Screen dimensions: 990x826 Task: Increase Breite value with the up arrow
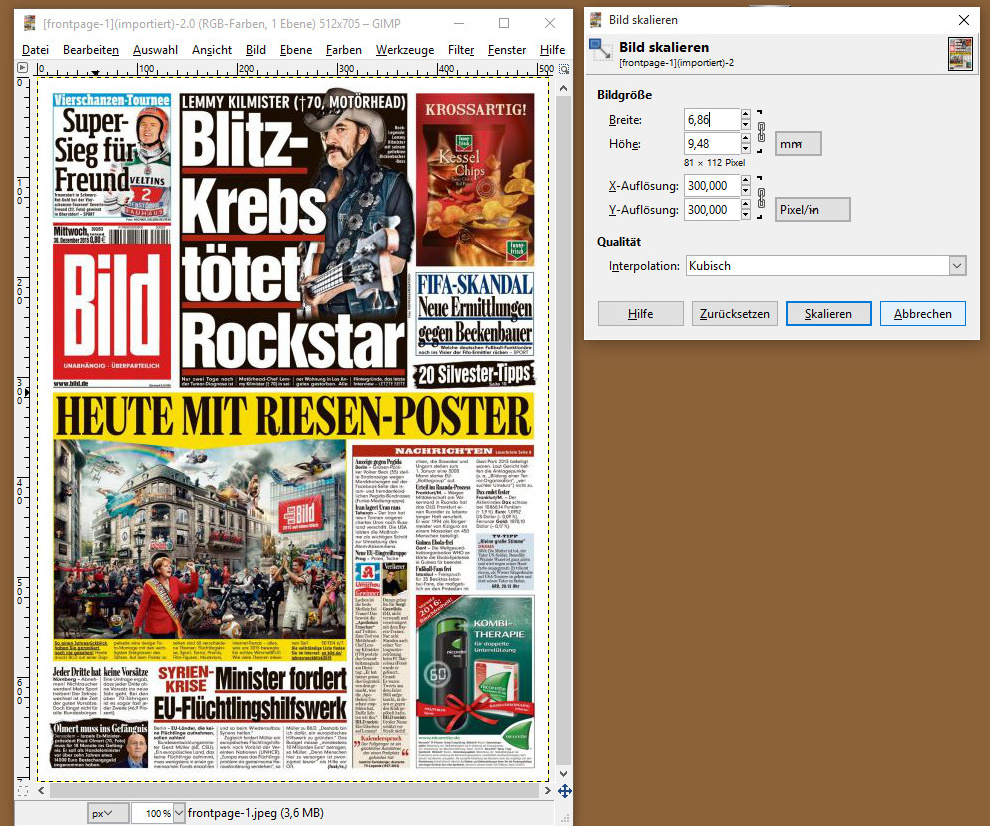tap(746, 114)
